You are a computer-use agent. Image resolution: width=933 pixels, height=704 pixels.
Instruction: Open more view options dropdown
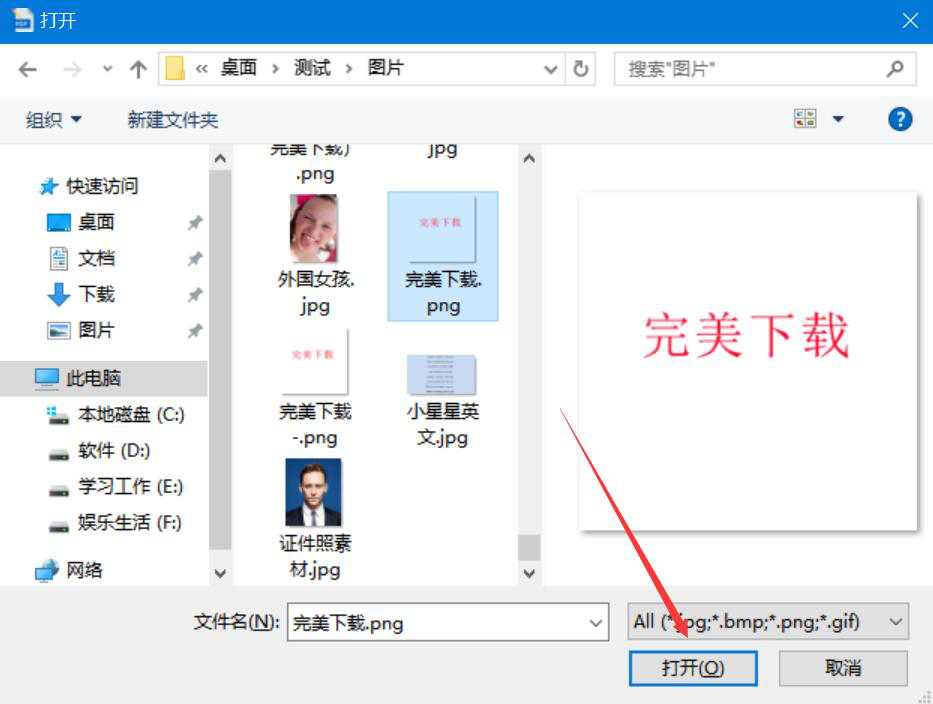click(838, 119)
